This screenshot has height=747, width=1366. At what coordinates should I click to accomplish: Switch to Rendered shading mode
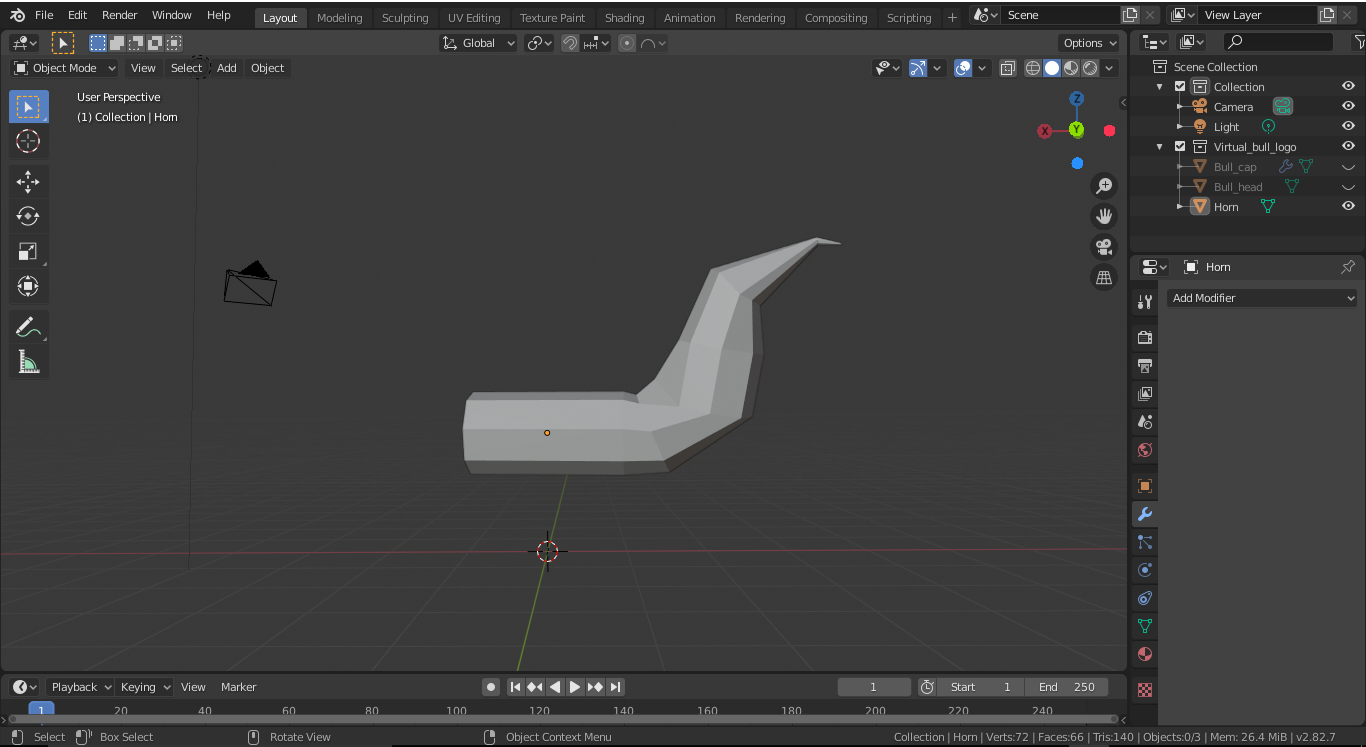pos(1090,68)
